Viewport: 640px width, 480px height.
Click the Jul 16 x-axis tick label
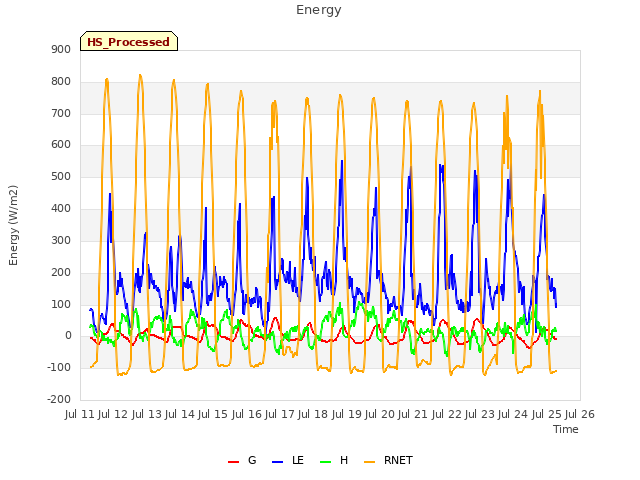click(247, 414)
